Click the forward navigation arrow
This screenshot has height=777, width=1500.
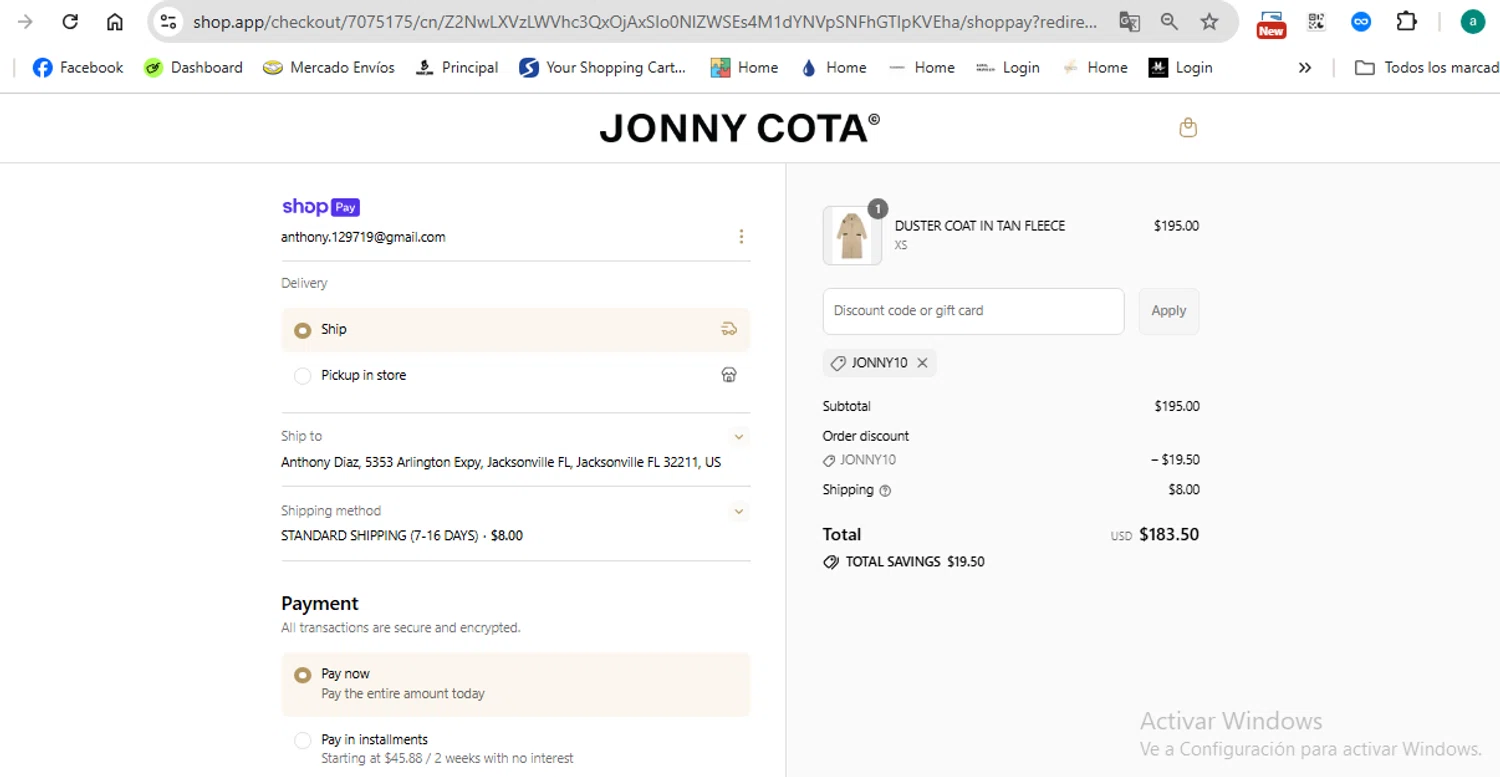pyautogui.click(x=25, y=21)
